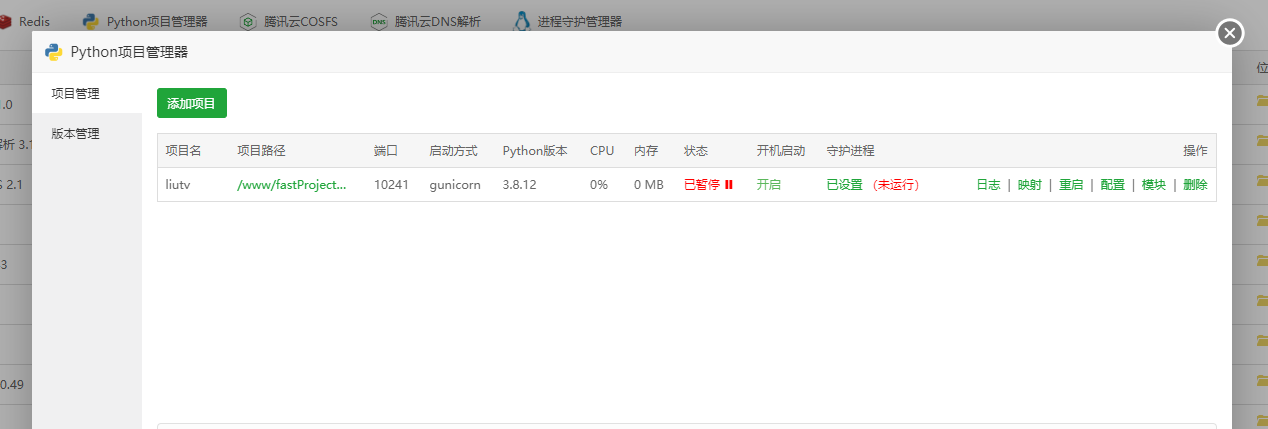The width and height of the screenshot is (1268, 429).
Task: Open the first folder icon in background list
Action: pyautogui.click(x=1262, y=100)
